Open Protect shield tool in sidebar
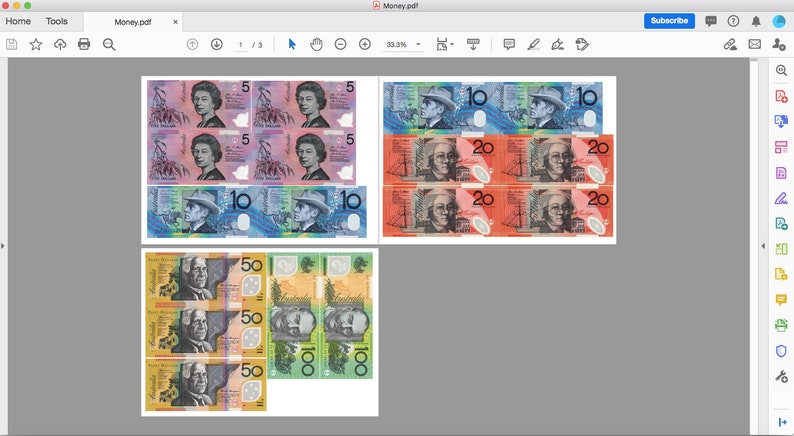This screenshot has width=794, height=436. 781,350
